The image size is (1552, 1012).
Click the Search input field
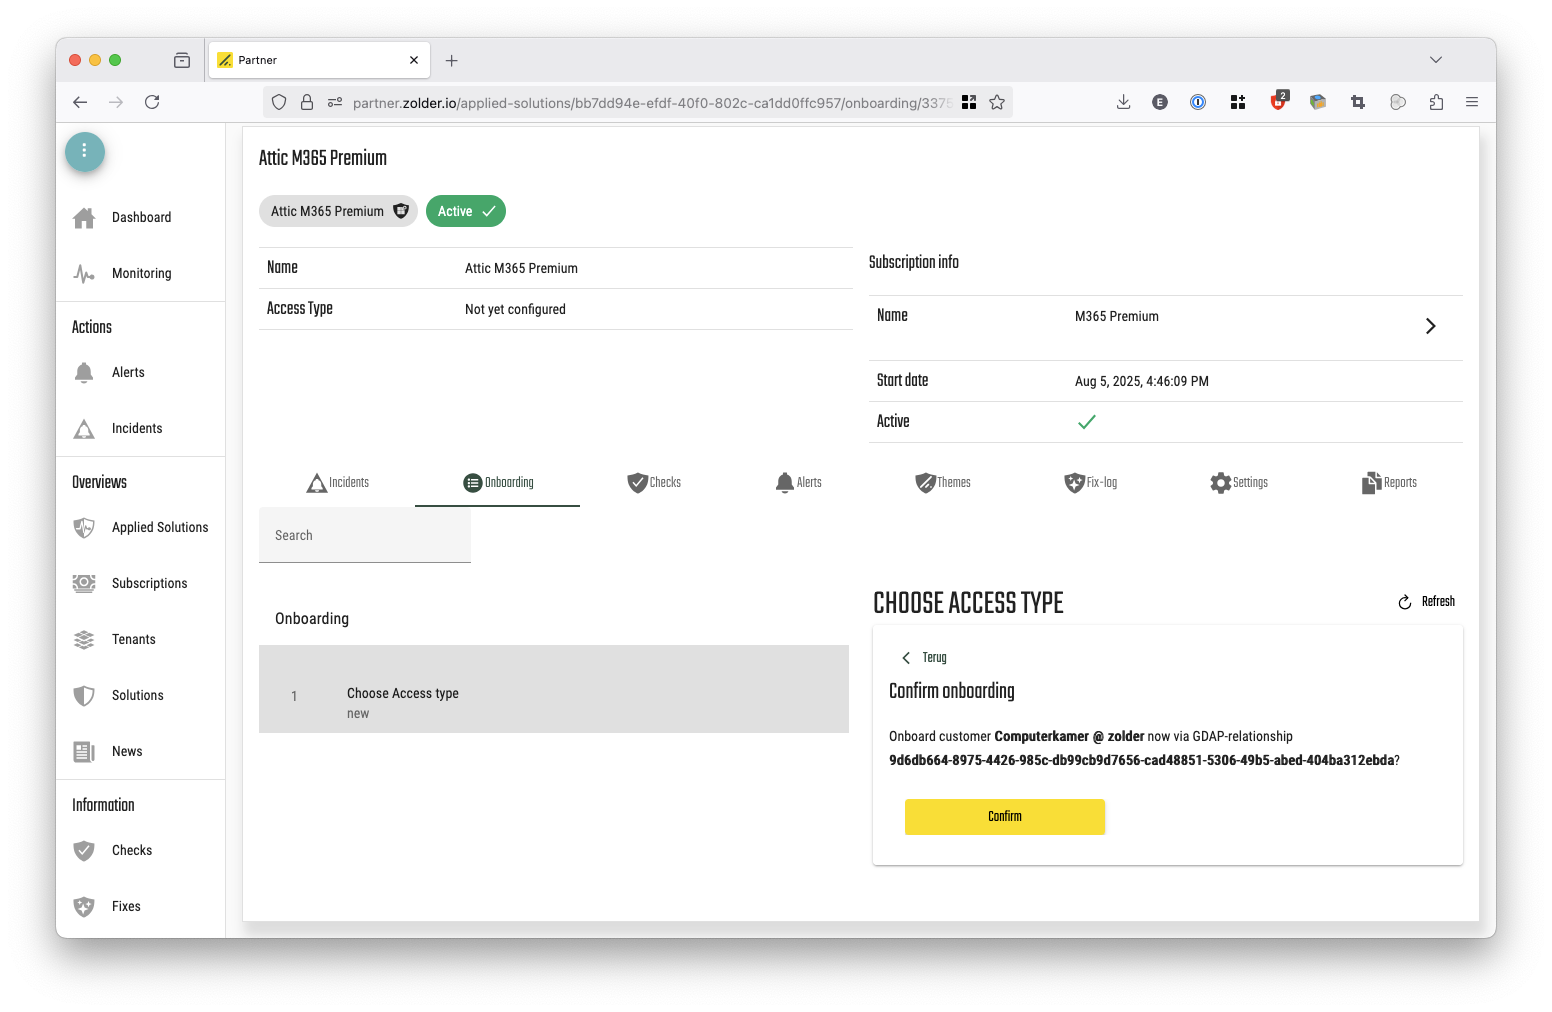pyautogui.click(x=365, y=536)
